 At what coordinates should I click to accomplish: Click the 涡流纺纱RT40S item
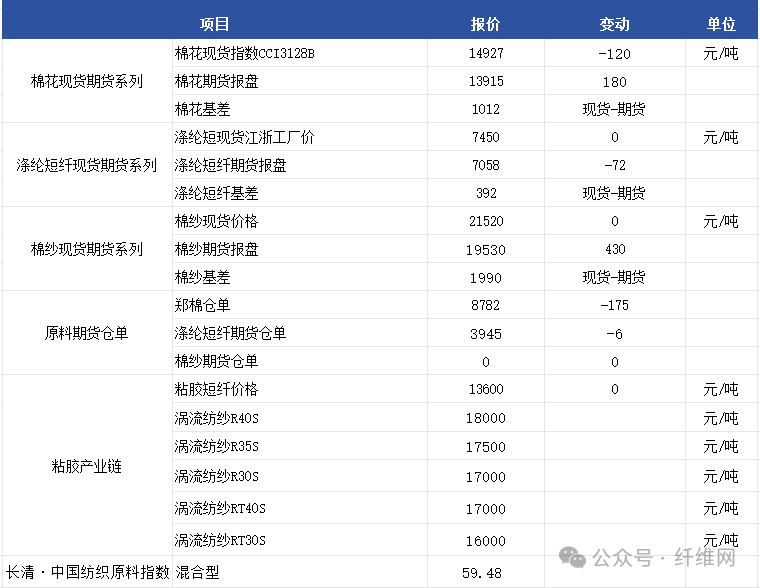(x=220, y=509)
